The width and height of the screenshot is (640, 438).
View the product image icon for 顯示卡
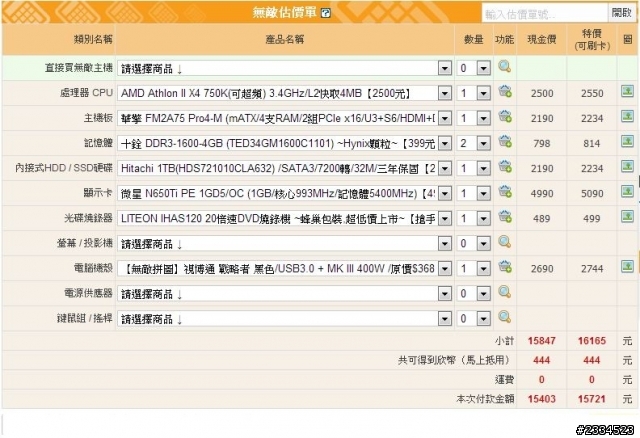coord(627,192)
